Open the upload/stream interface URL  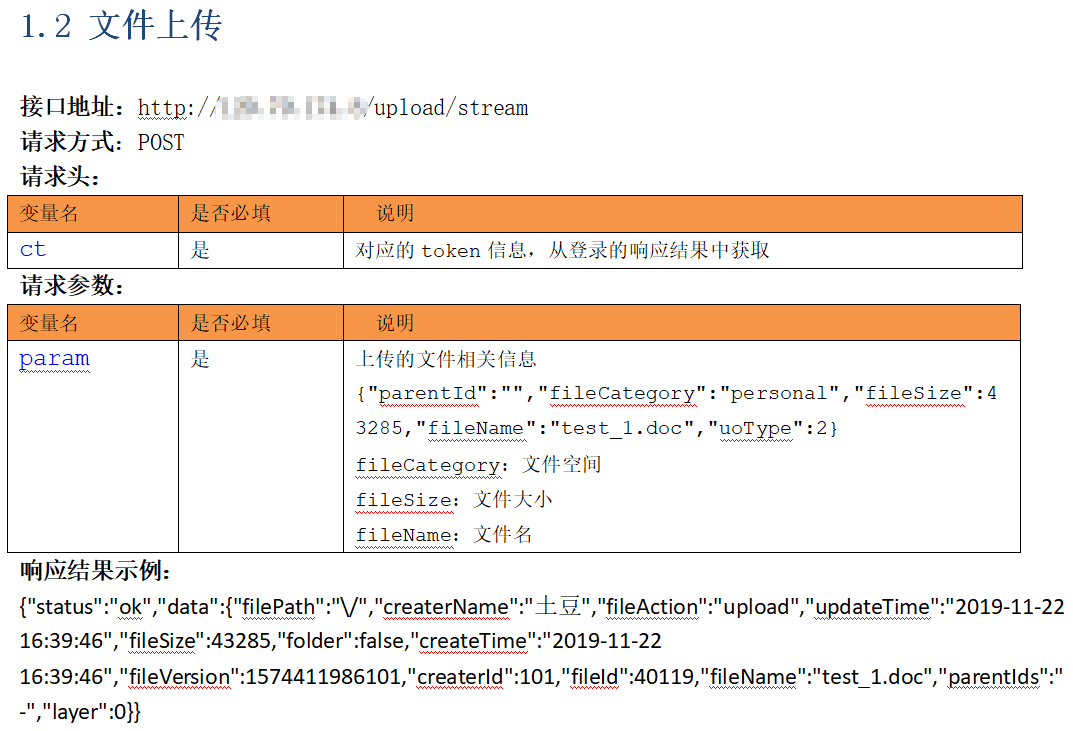pos(332,108)
